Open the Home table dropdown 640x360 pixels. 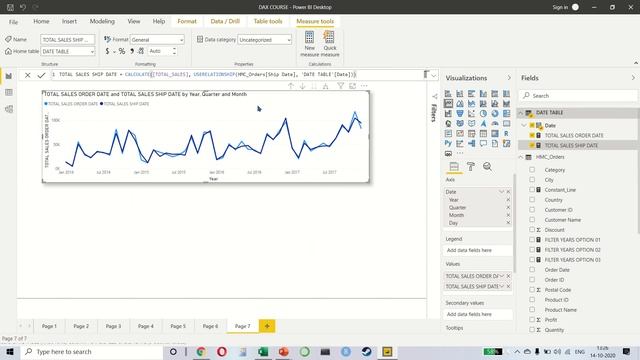point(68,51)
